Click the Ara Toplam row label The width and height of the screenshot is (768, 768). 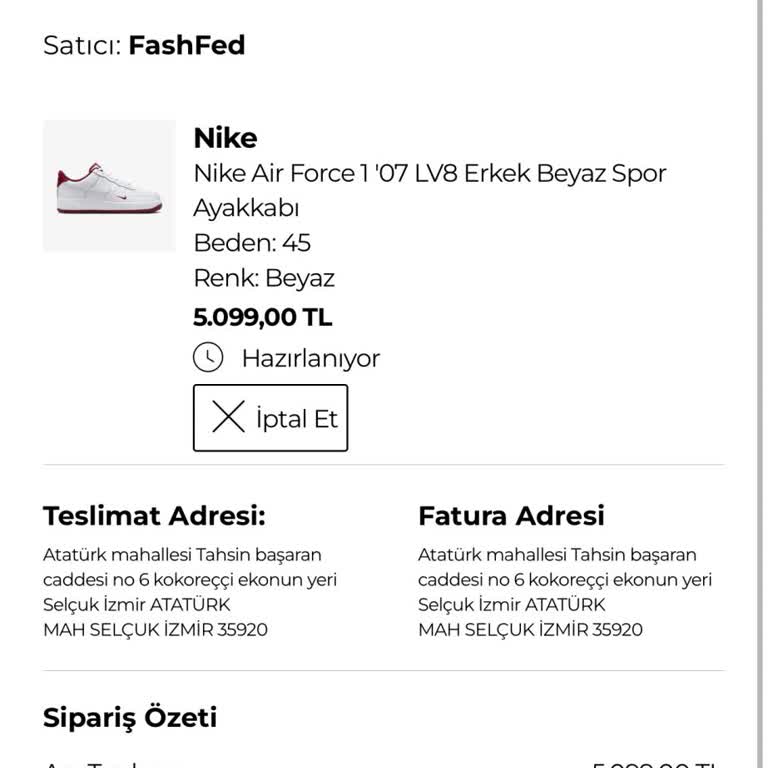click(100, 764)
